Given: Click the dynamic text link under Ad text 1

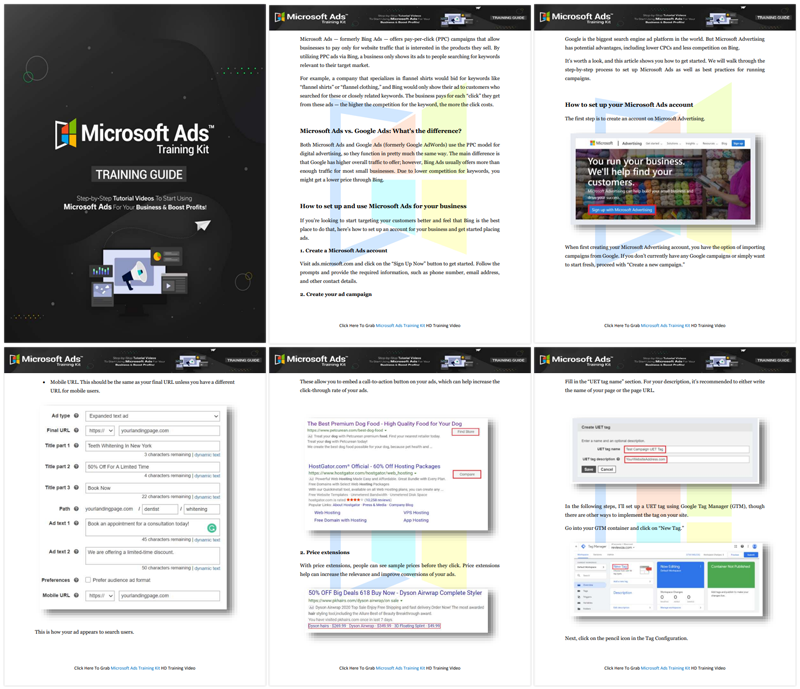Looking at the screenshot, I should (x=207, y=539).
